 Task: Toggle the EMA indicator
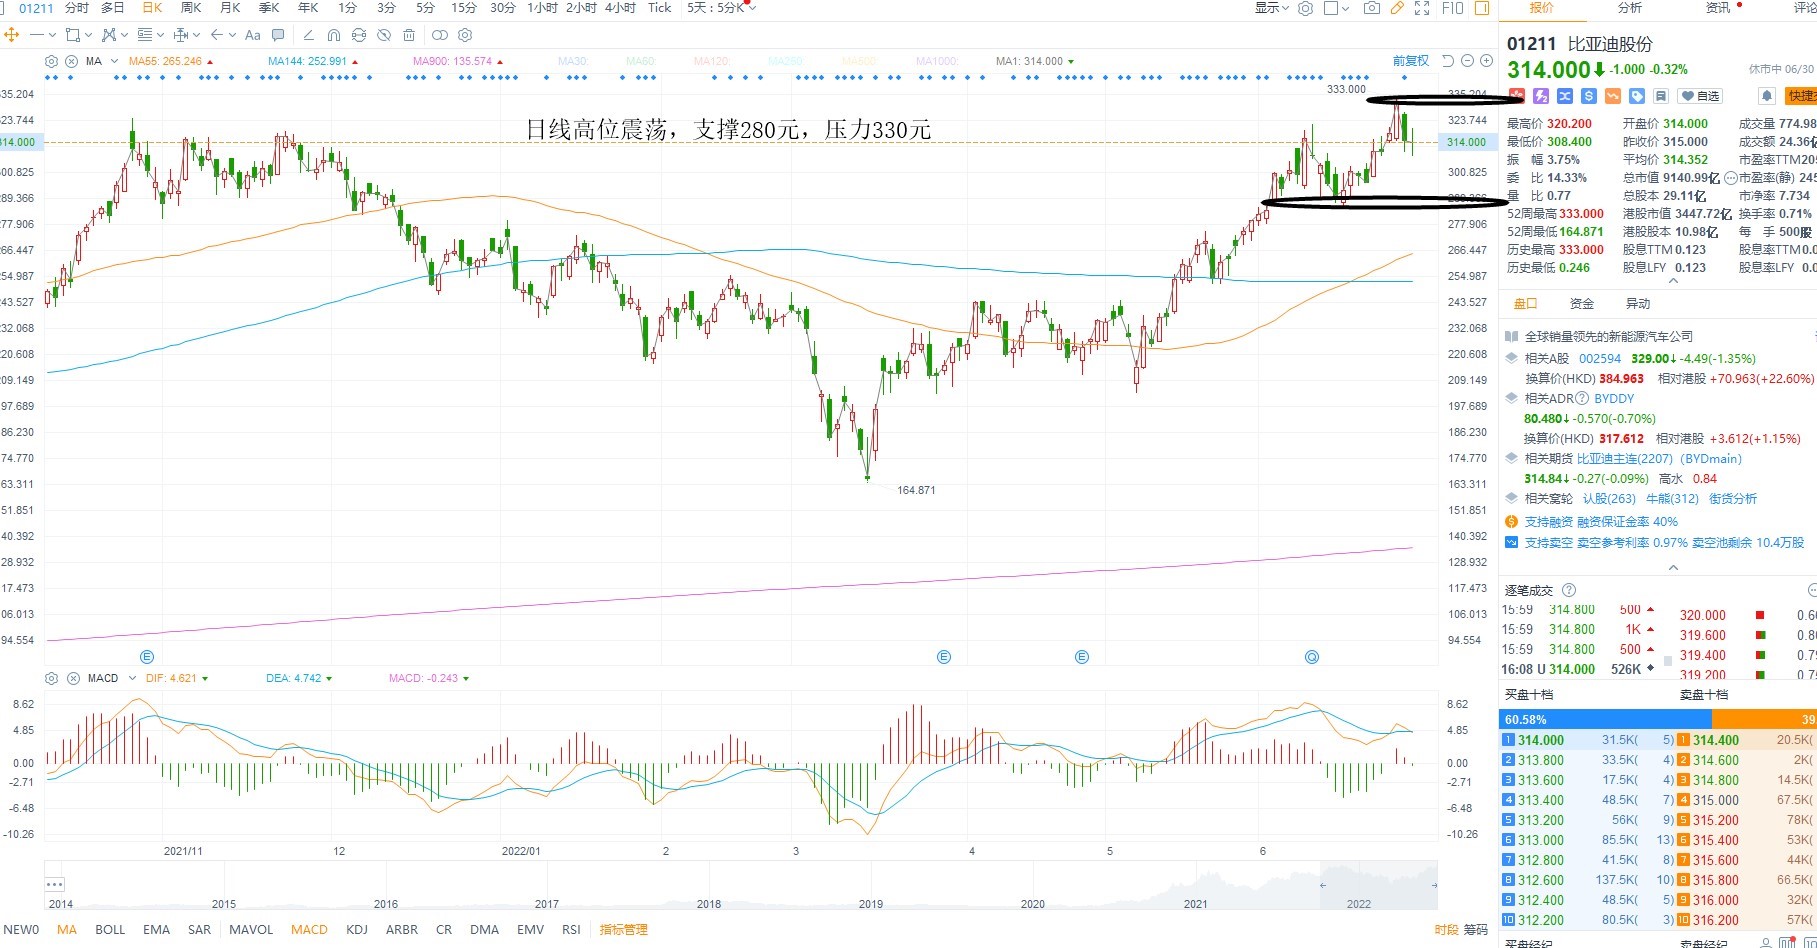156,929
